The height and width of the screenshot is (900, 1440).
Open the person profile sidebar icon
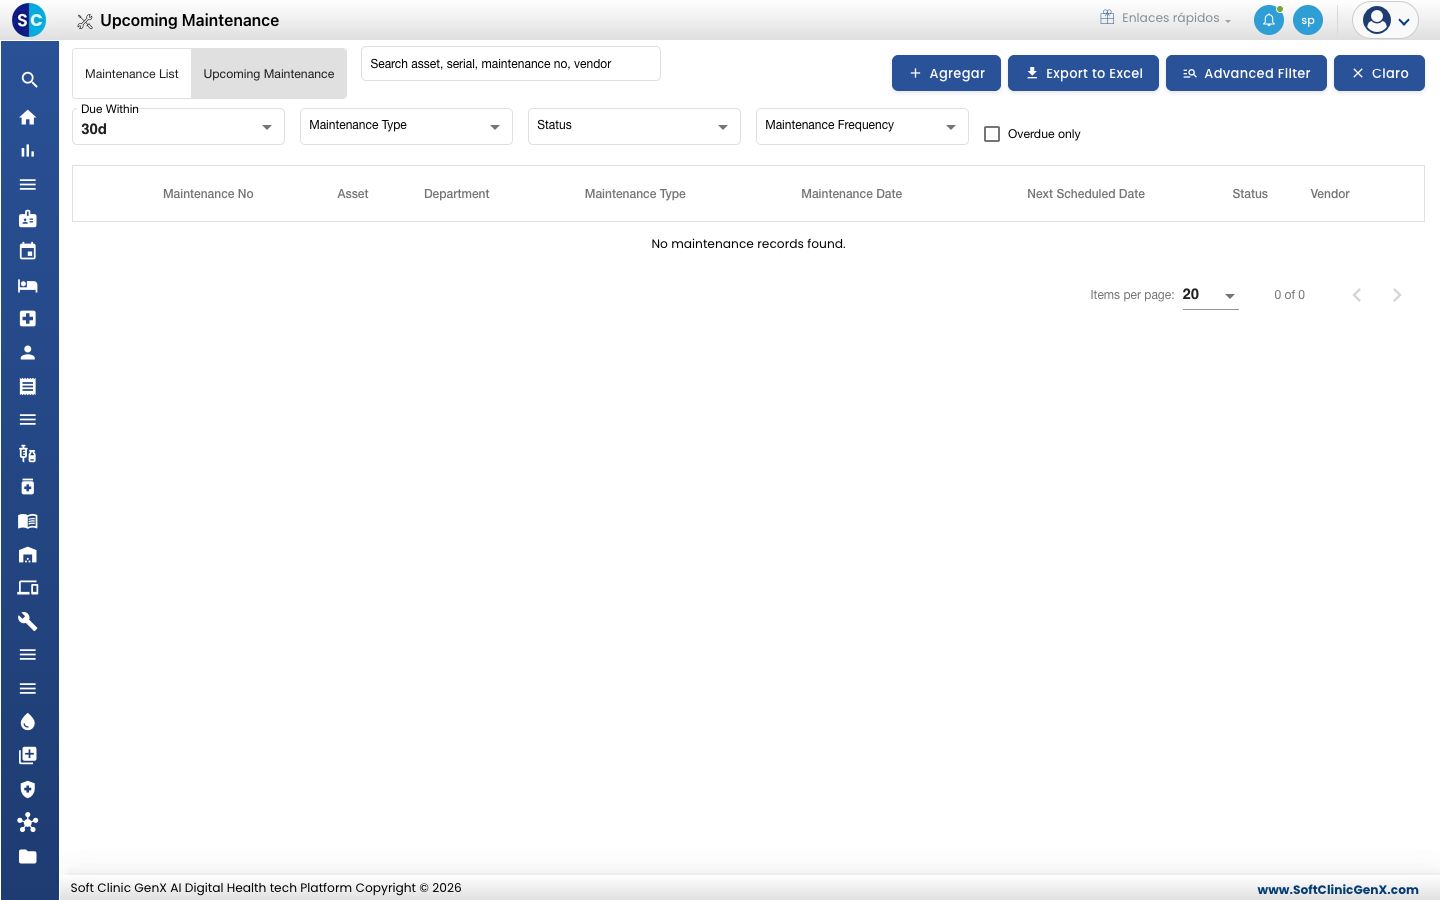(x=28, y=353)
